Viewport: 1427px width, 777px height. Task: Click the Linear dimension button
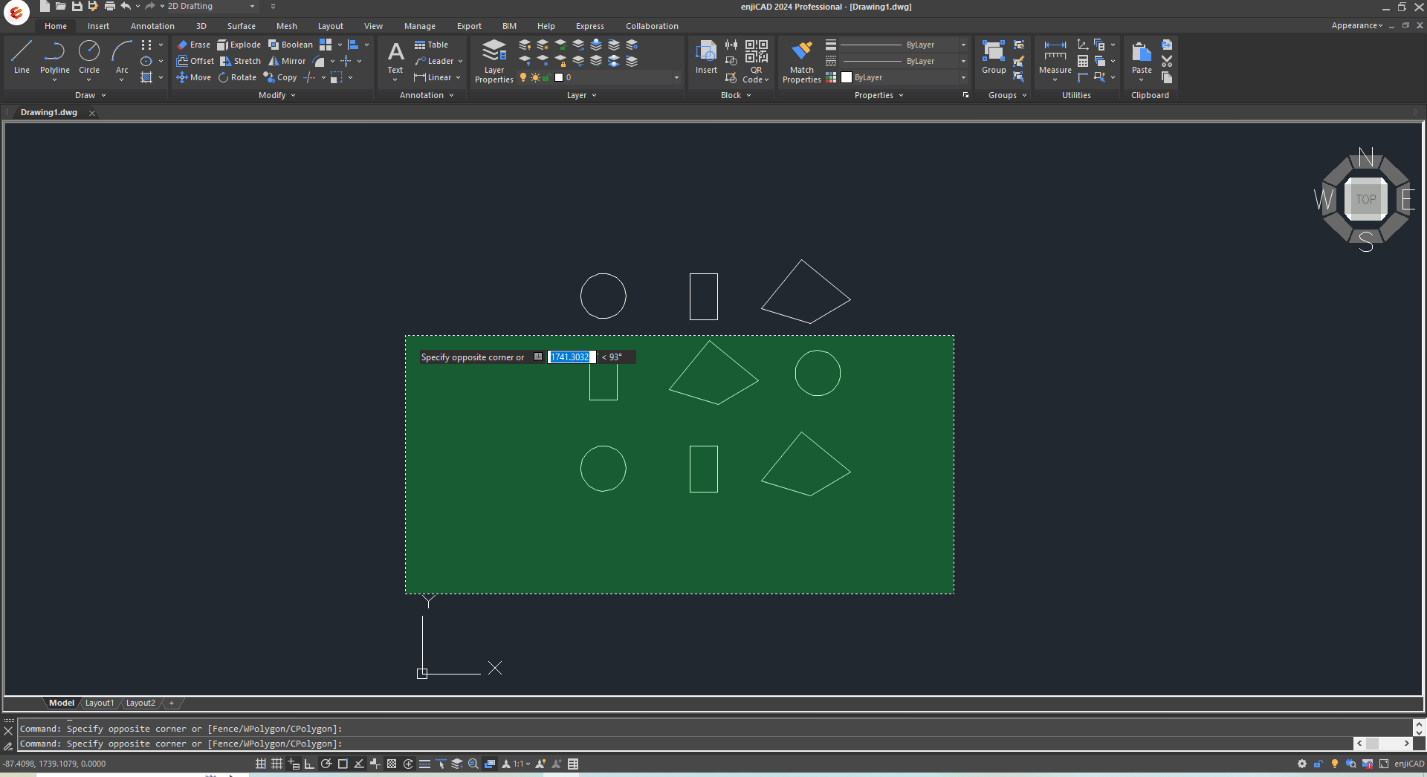pos(432,77)
